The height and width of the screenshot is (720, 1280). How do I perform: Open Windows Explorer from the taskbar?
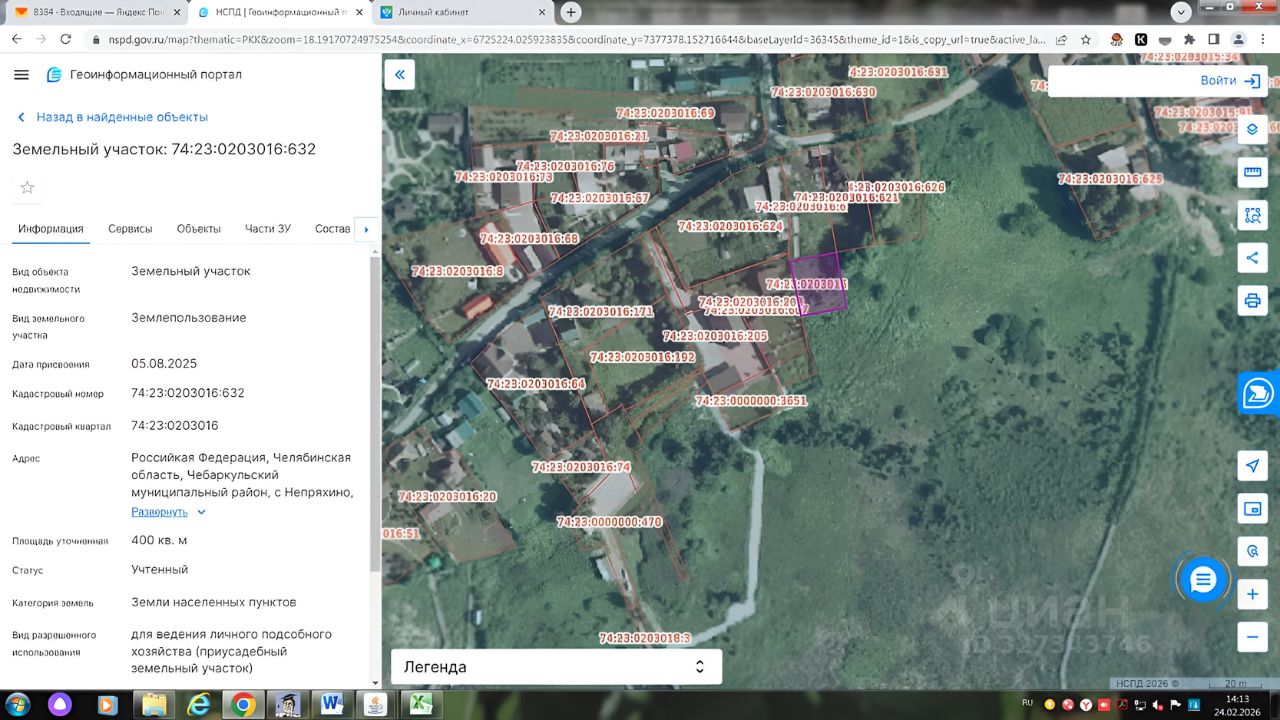tap(155, 704)
